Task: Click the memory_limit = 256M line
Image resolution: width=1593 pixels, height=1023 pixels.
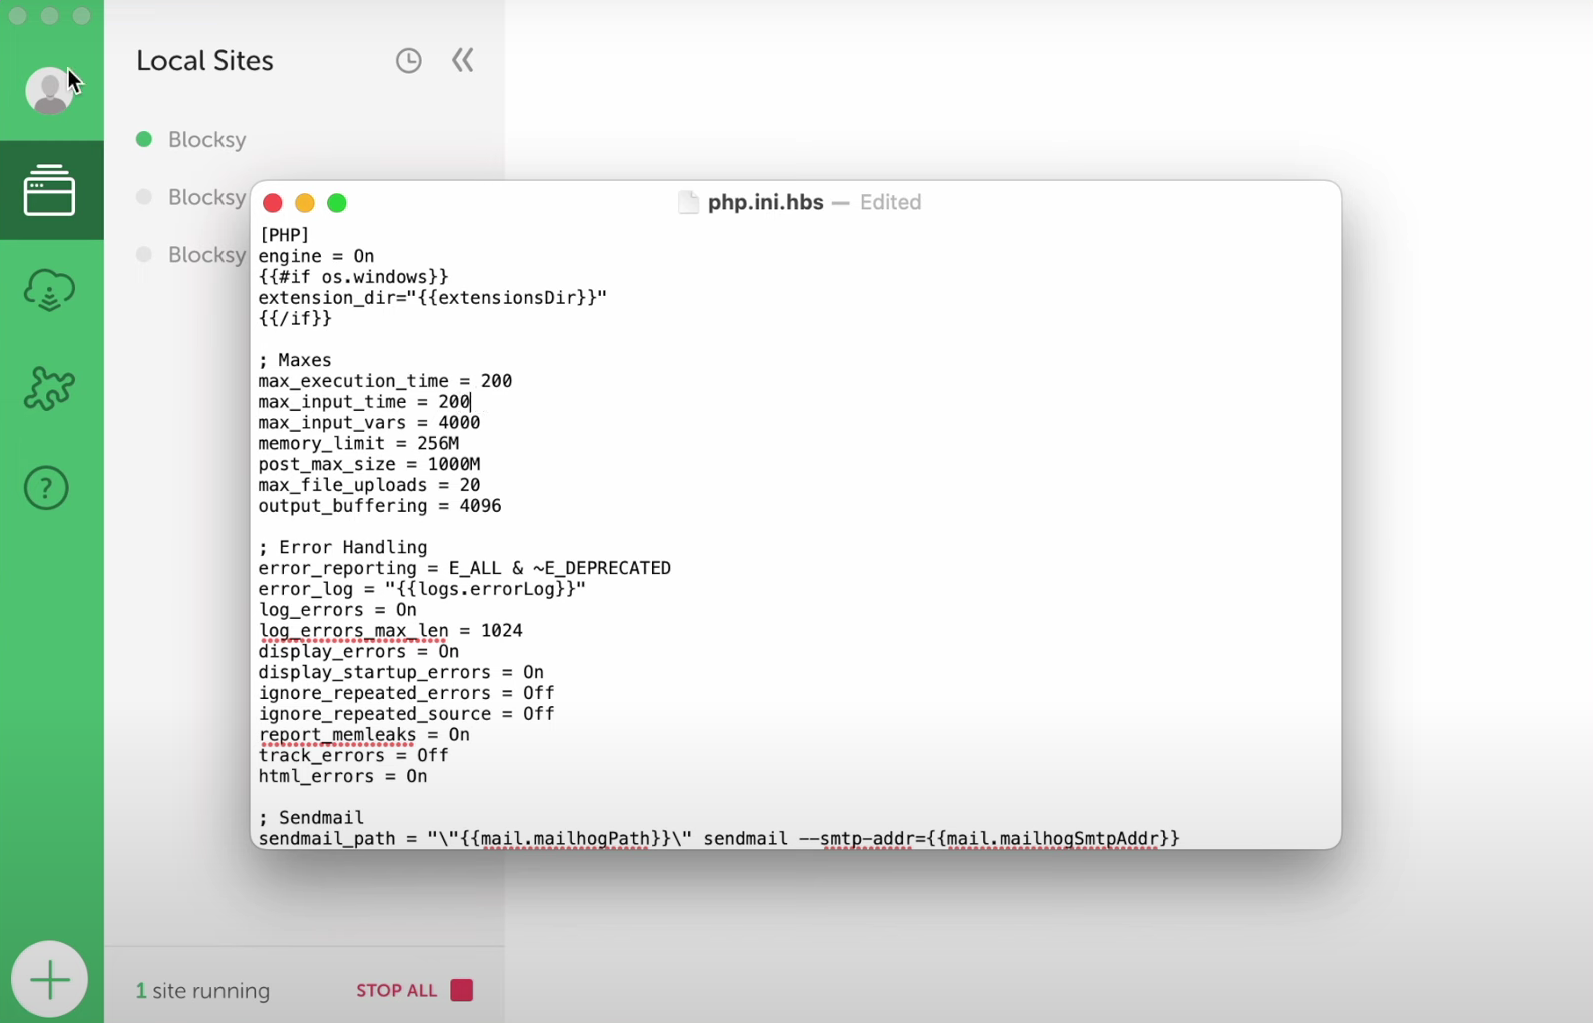Action: (x=359, y=443)
